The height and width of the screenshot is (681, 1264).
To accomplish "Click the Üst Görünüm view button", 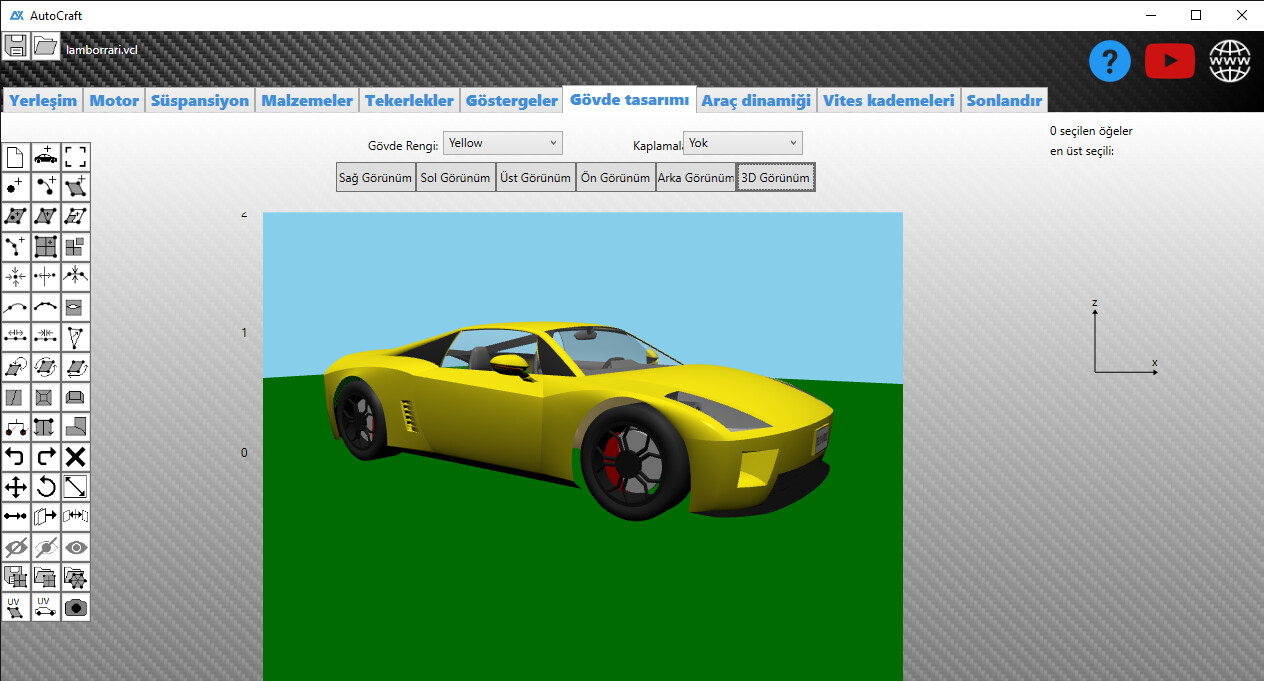I will [x=535, y=178].
